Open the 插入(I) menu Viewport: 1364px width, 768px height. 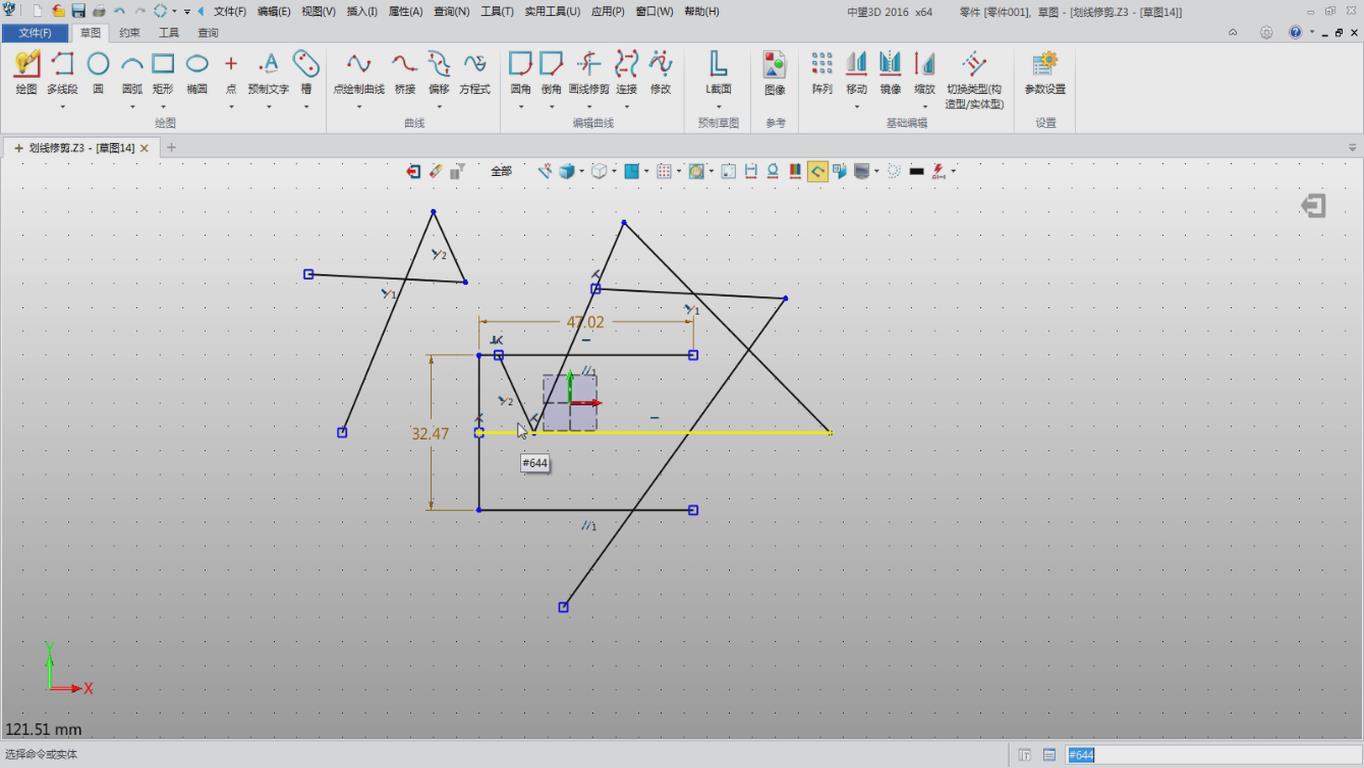click(361, 11)
